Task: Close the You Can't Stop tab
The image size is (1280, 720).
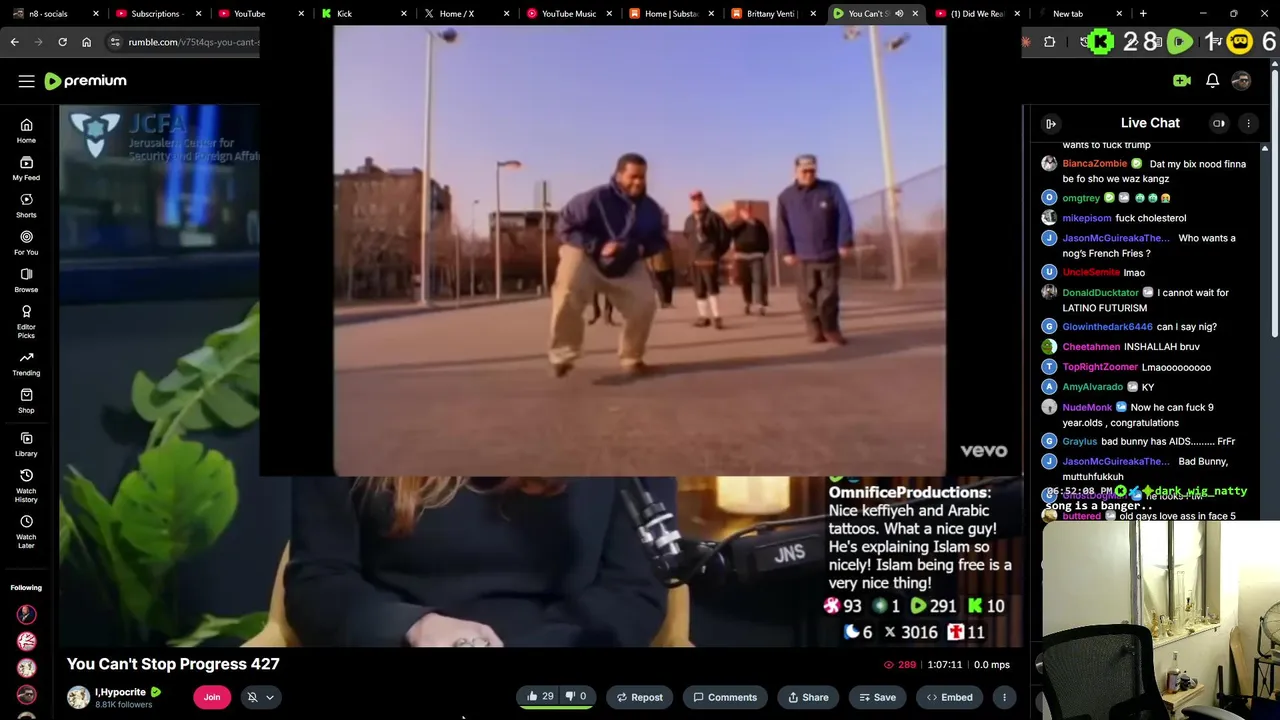Action: pyautogui.click(x=915, y=14)
